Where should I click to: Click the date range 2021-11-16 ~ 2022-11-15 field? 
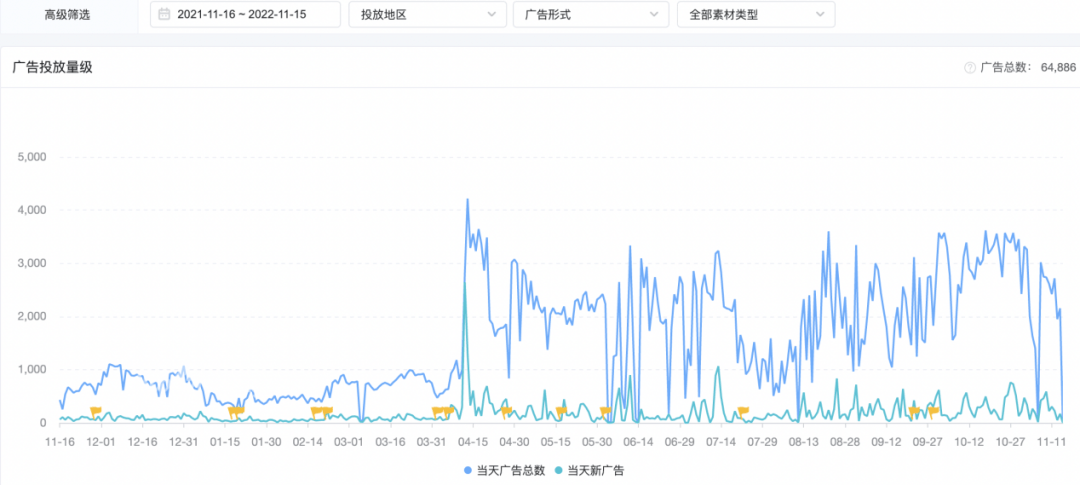245,14
